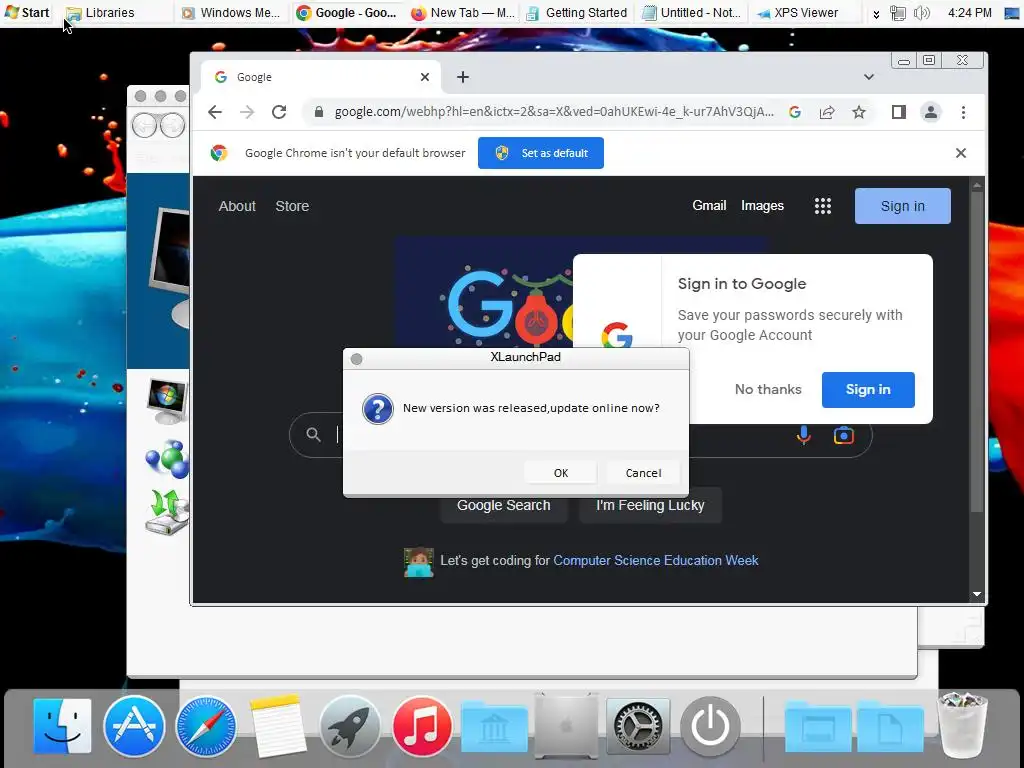
Task: Switch to Untitled Notepad taskbar item
Action: click(x=692, y=13)
